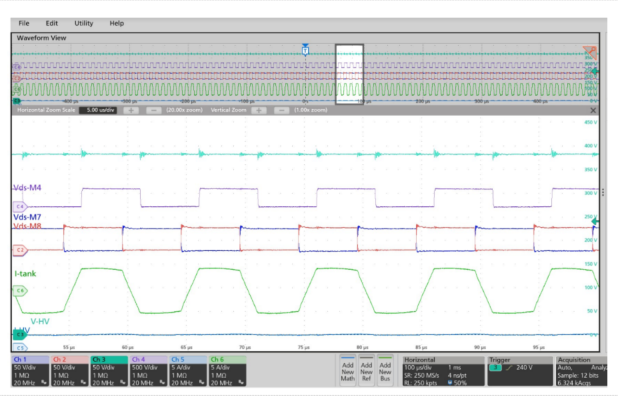Image resolution: width=618 pixels, height=399 pixels.
Task: Click the trigger rising-edge slope icon
Action: point(509,368)
